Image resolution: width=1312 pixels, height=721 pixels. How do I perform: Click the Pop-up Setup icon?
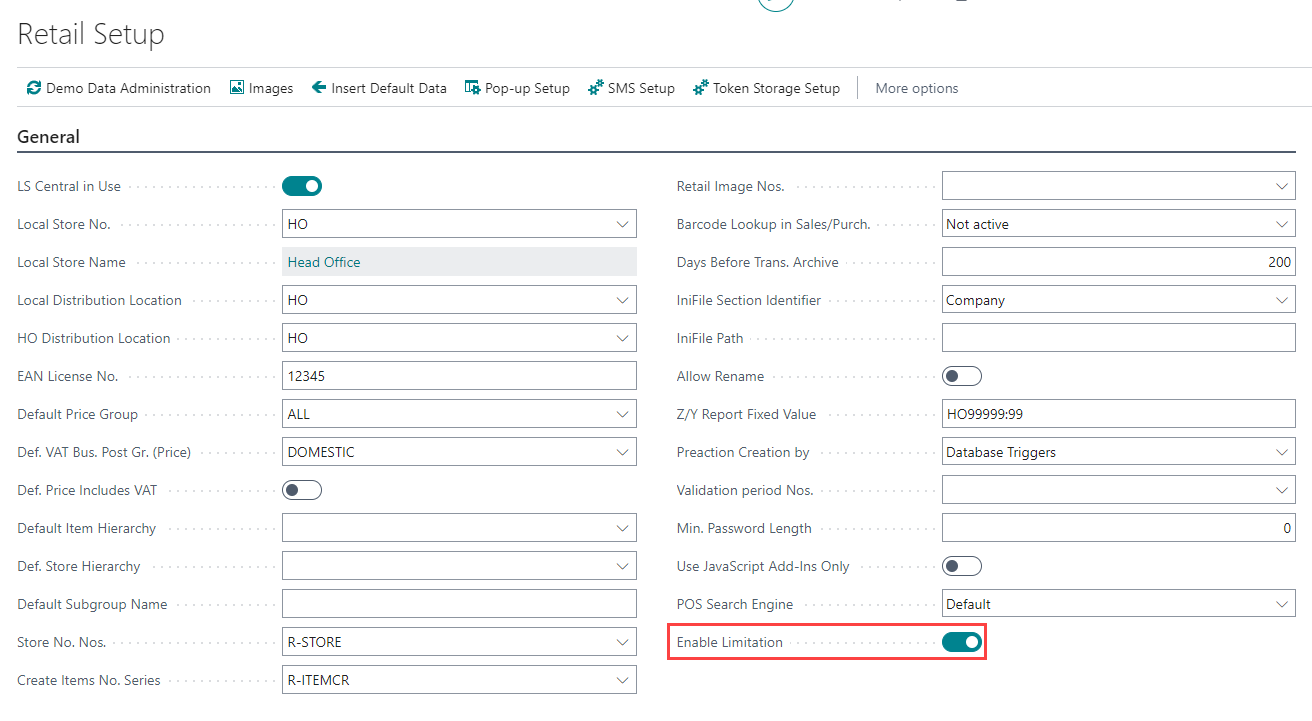(473, 88)
